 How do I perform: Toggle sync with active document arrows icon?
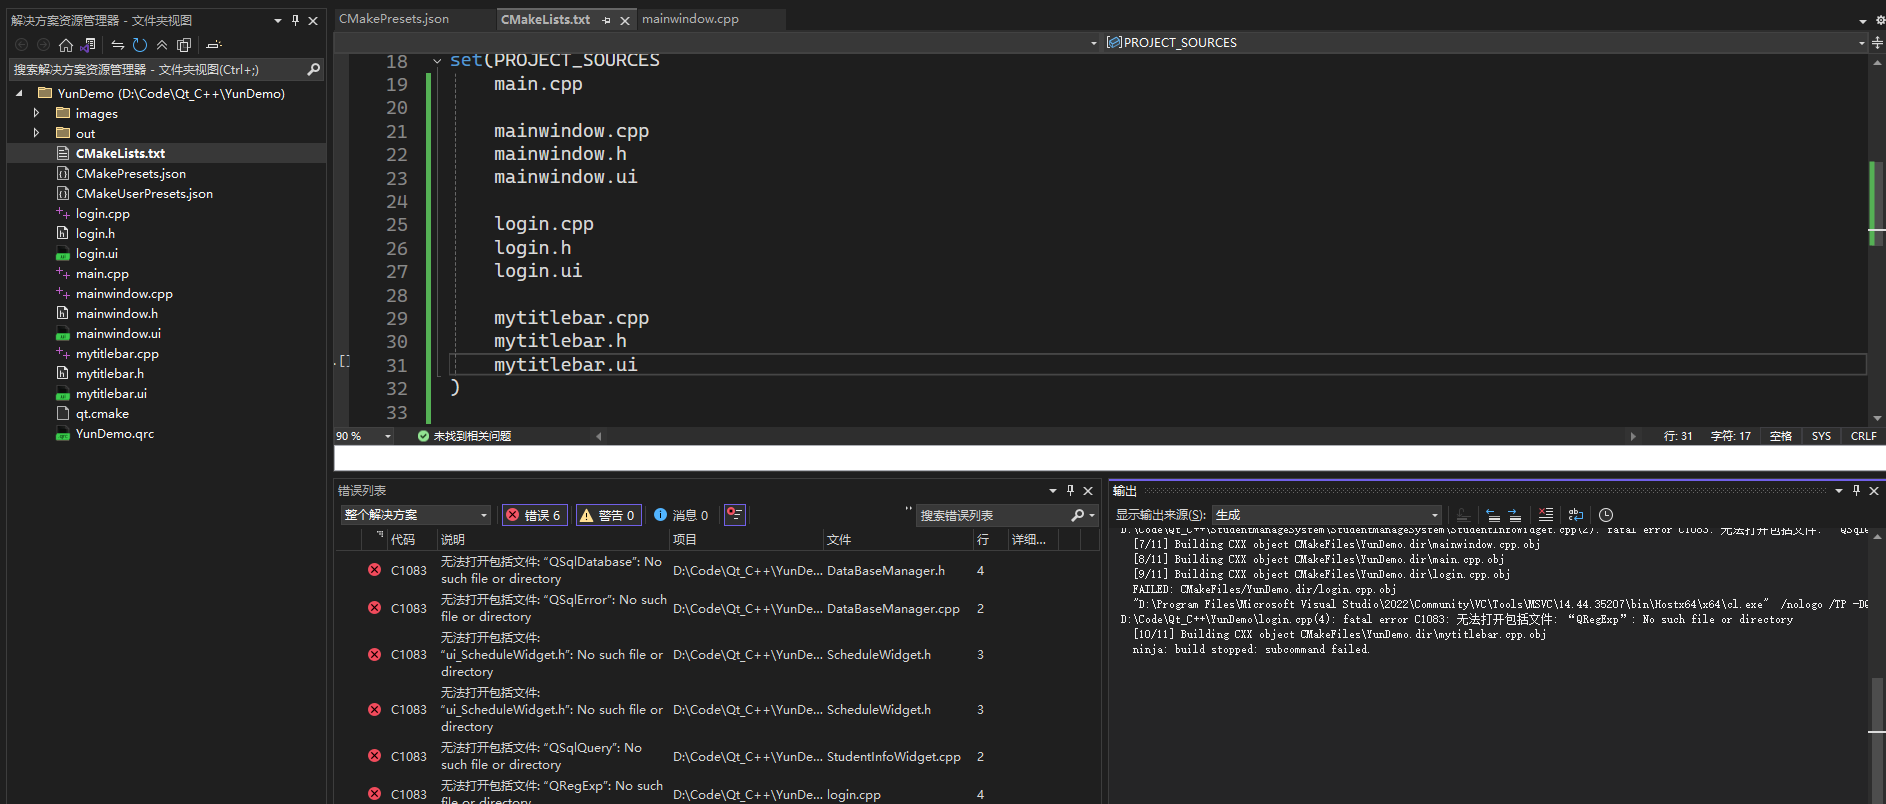click(x=117, y=45)
